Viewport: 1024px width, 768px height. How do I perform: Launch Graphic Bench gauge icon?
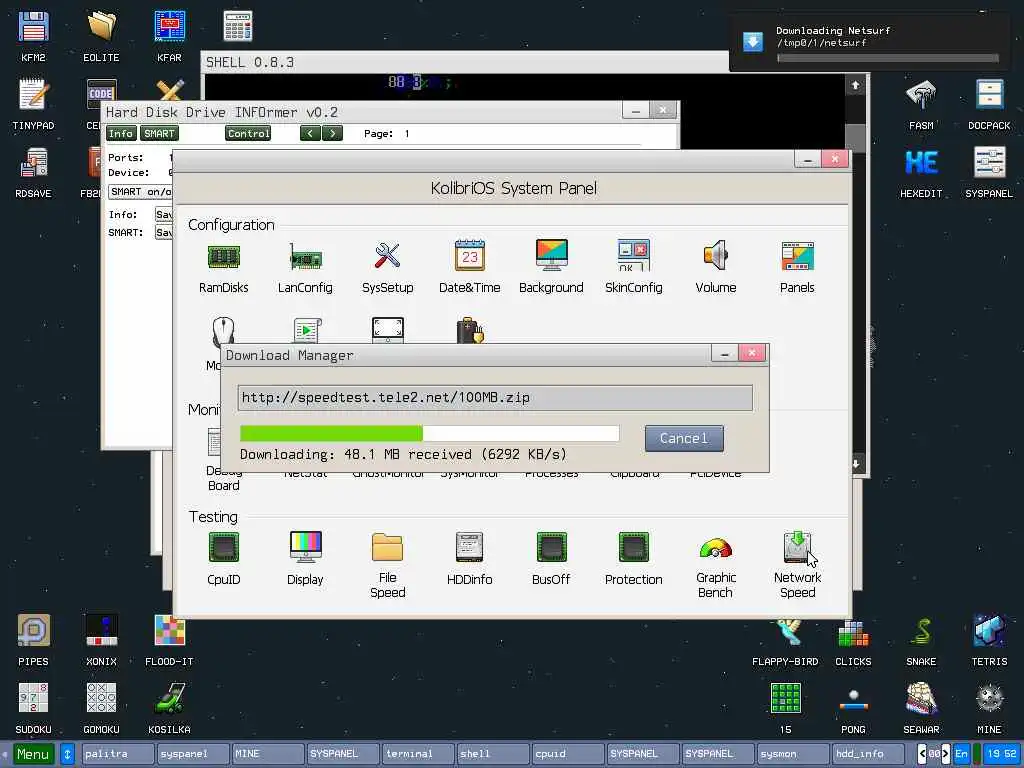pos(716,549)
